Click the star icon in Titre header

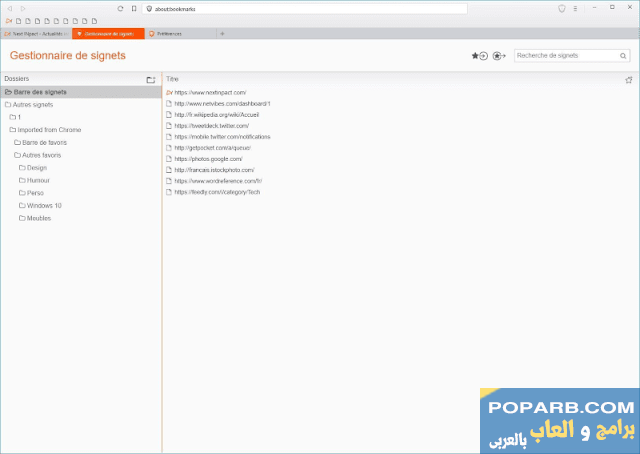point(629,79)
